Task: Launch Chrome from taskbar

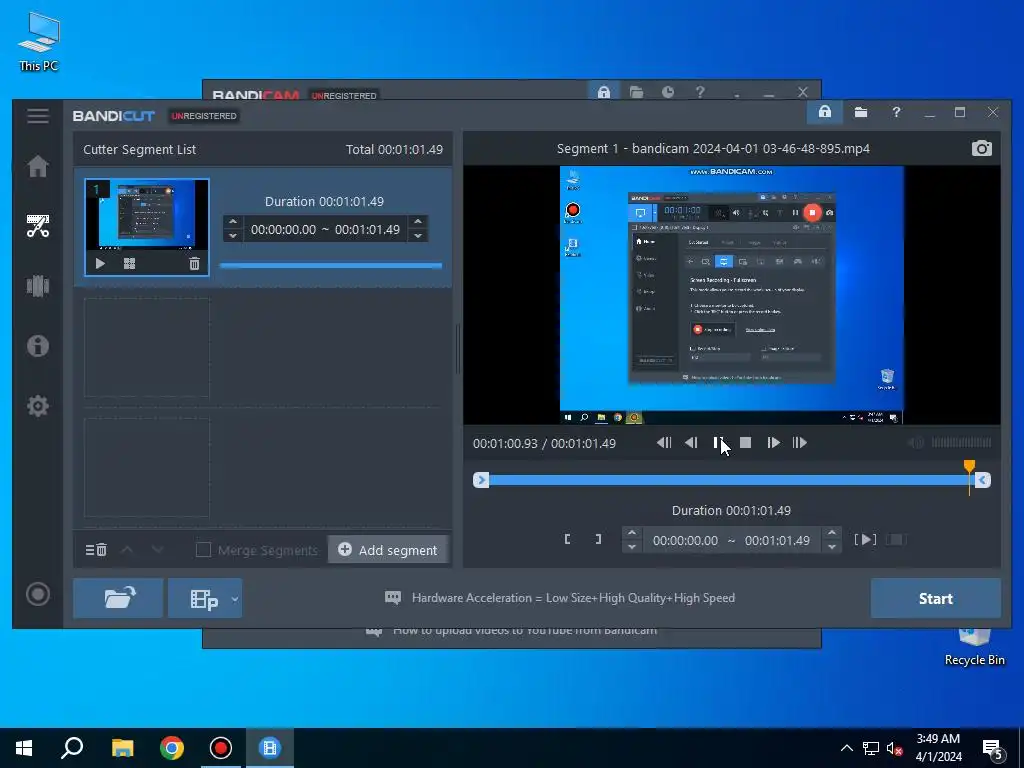Action: (172, 748)
